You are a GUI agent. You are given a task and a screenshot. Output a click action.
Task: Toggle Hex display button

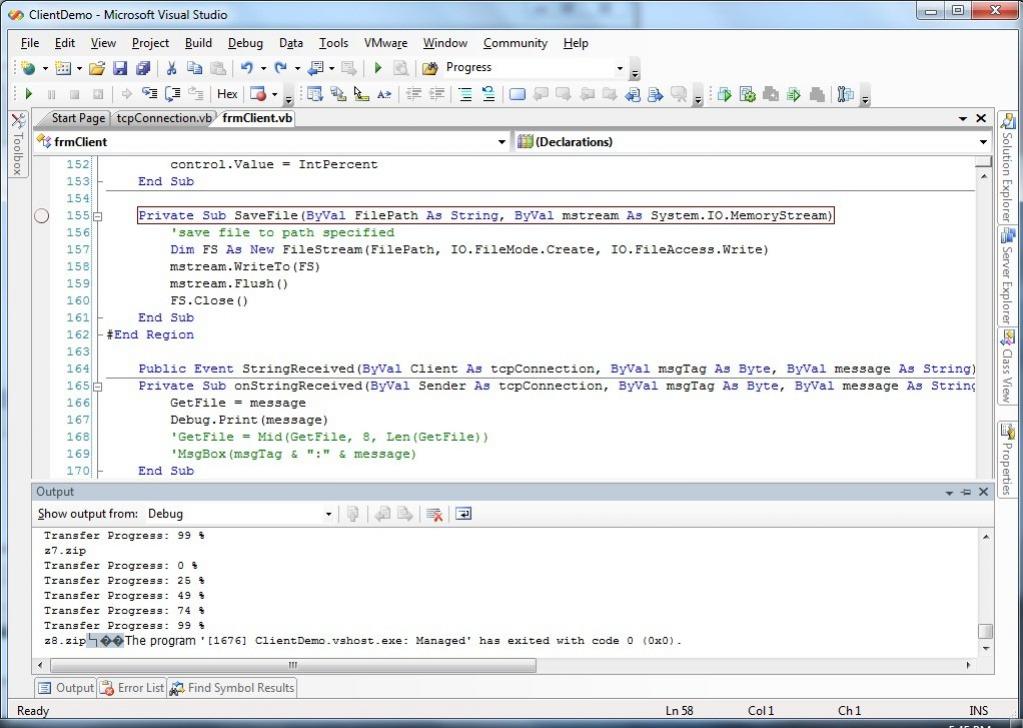[227, 94]
